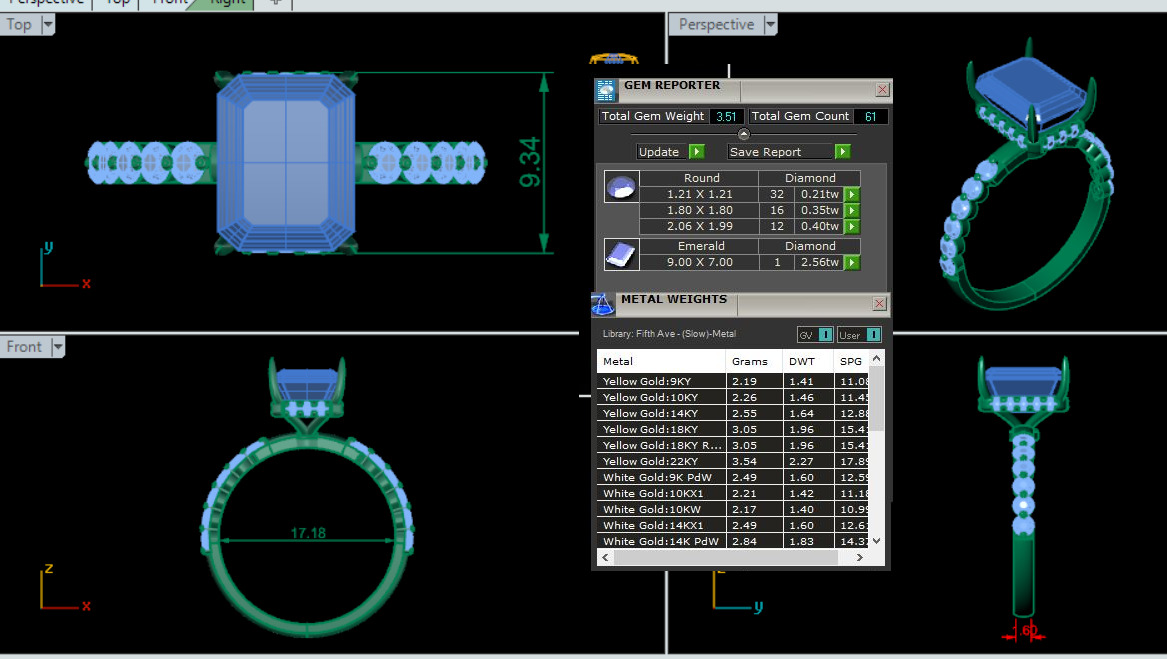Click the 1.80 X 1.80 size cell
The image size is (1167, 659).
point(699,211)
